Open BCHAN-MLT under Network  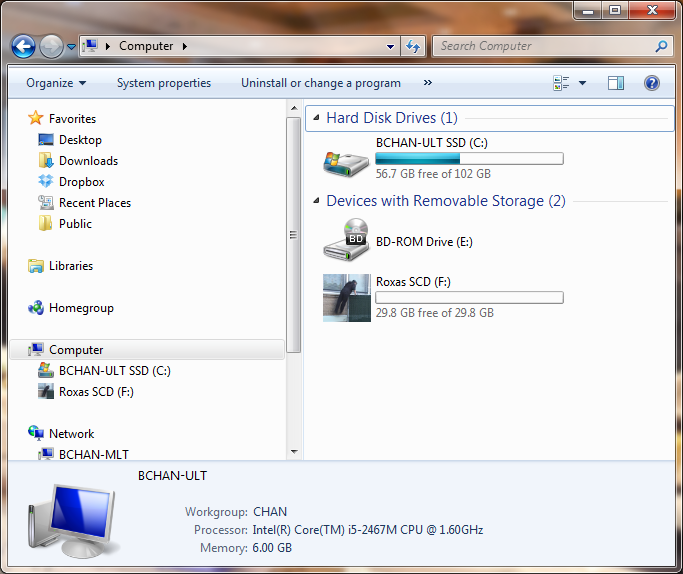(x=94, y=454)
